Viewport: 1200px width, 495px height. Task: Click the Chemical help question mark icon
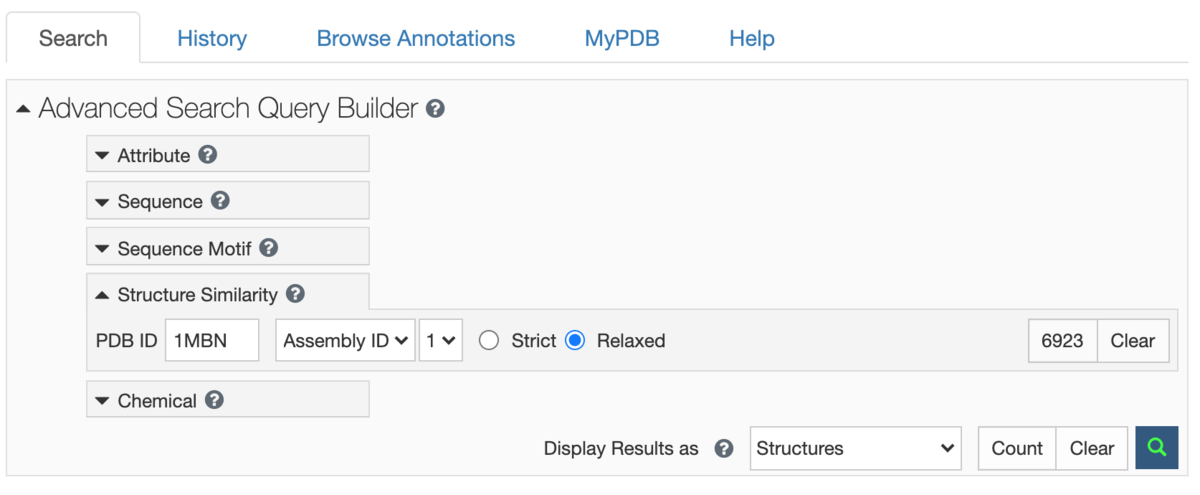[214, 400]
